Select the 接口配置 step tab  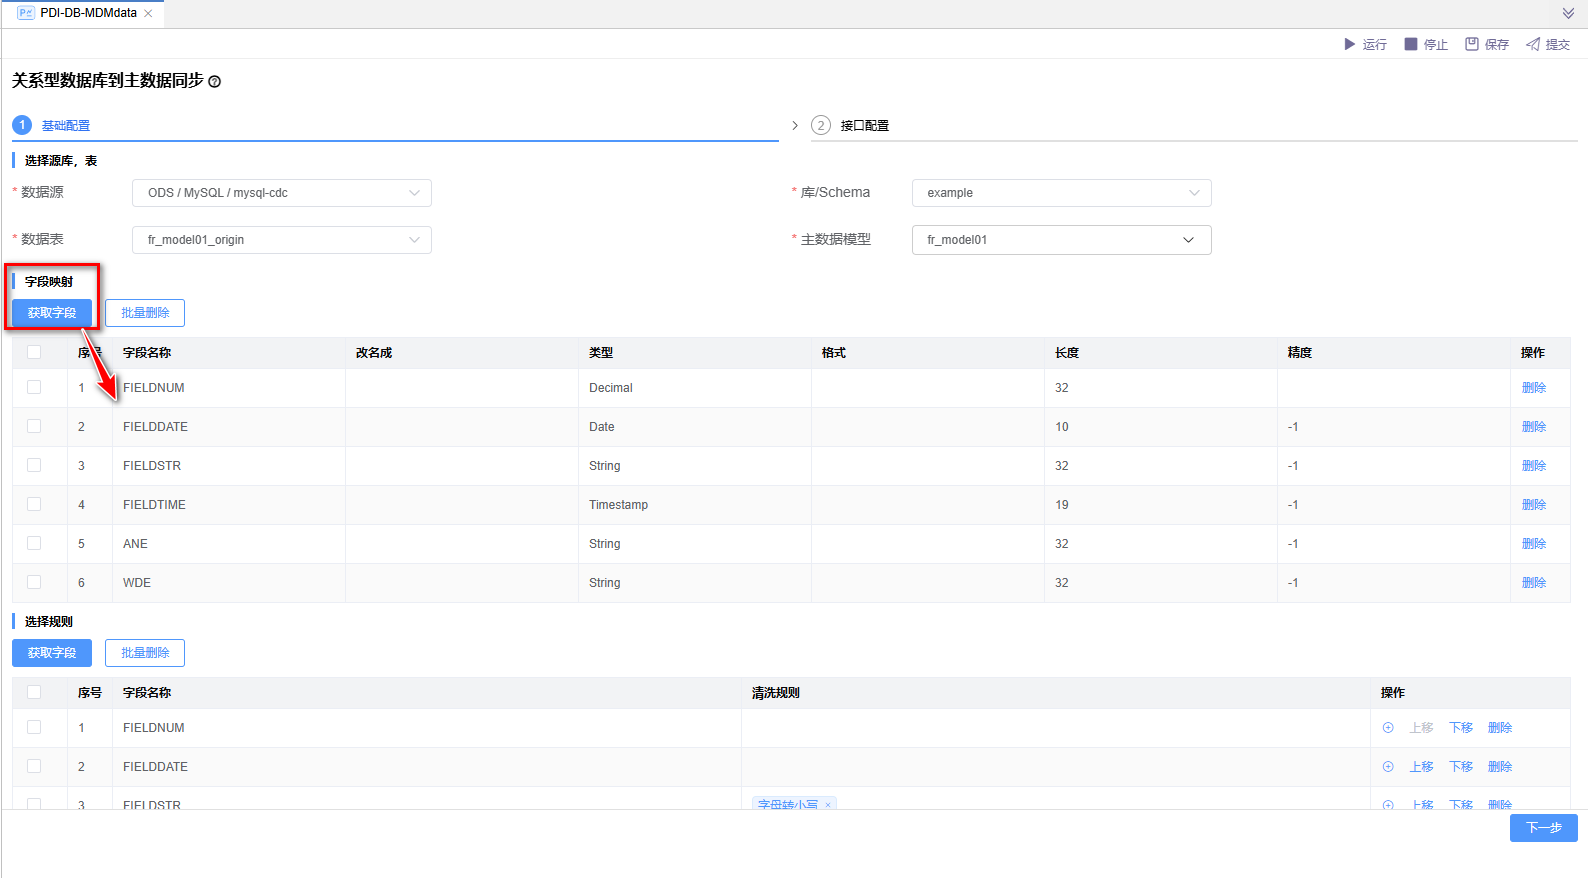click(865, 126)
